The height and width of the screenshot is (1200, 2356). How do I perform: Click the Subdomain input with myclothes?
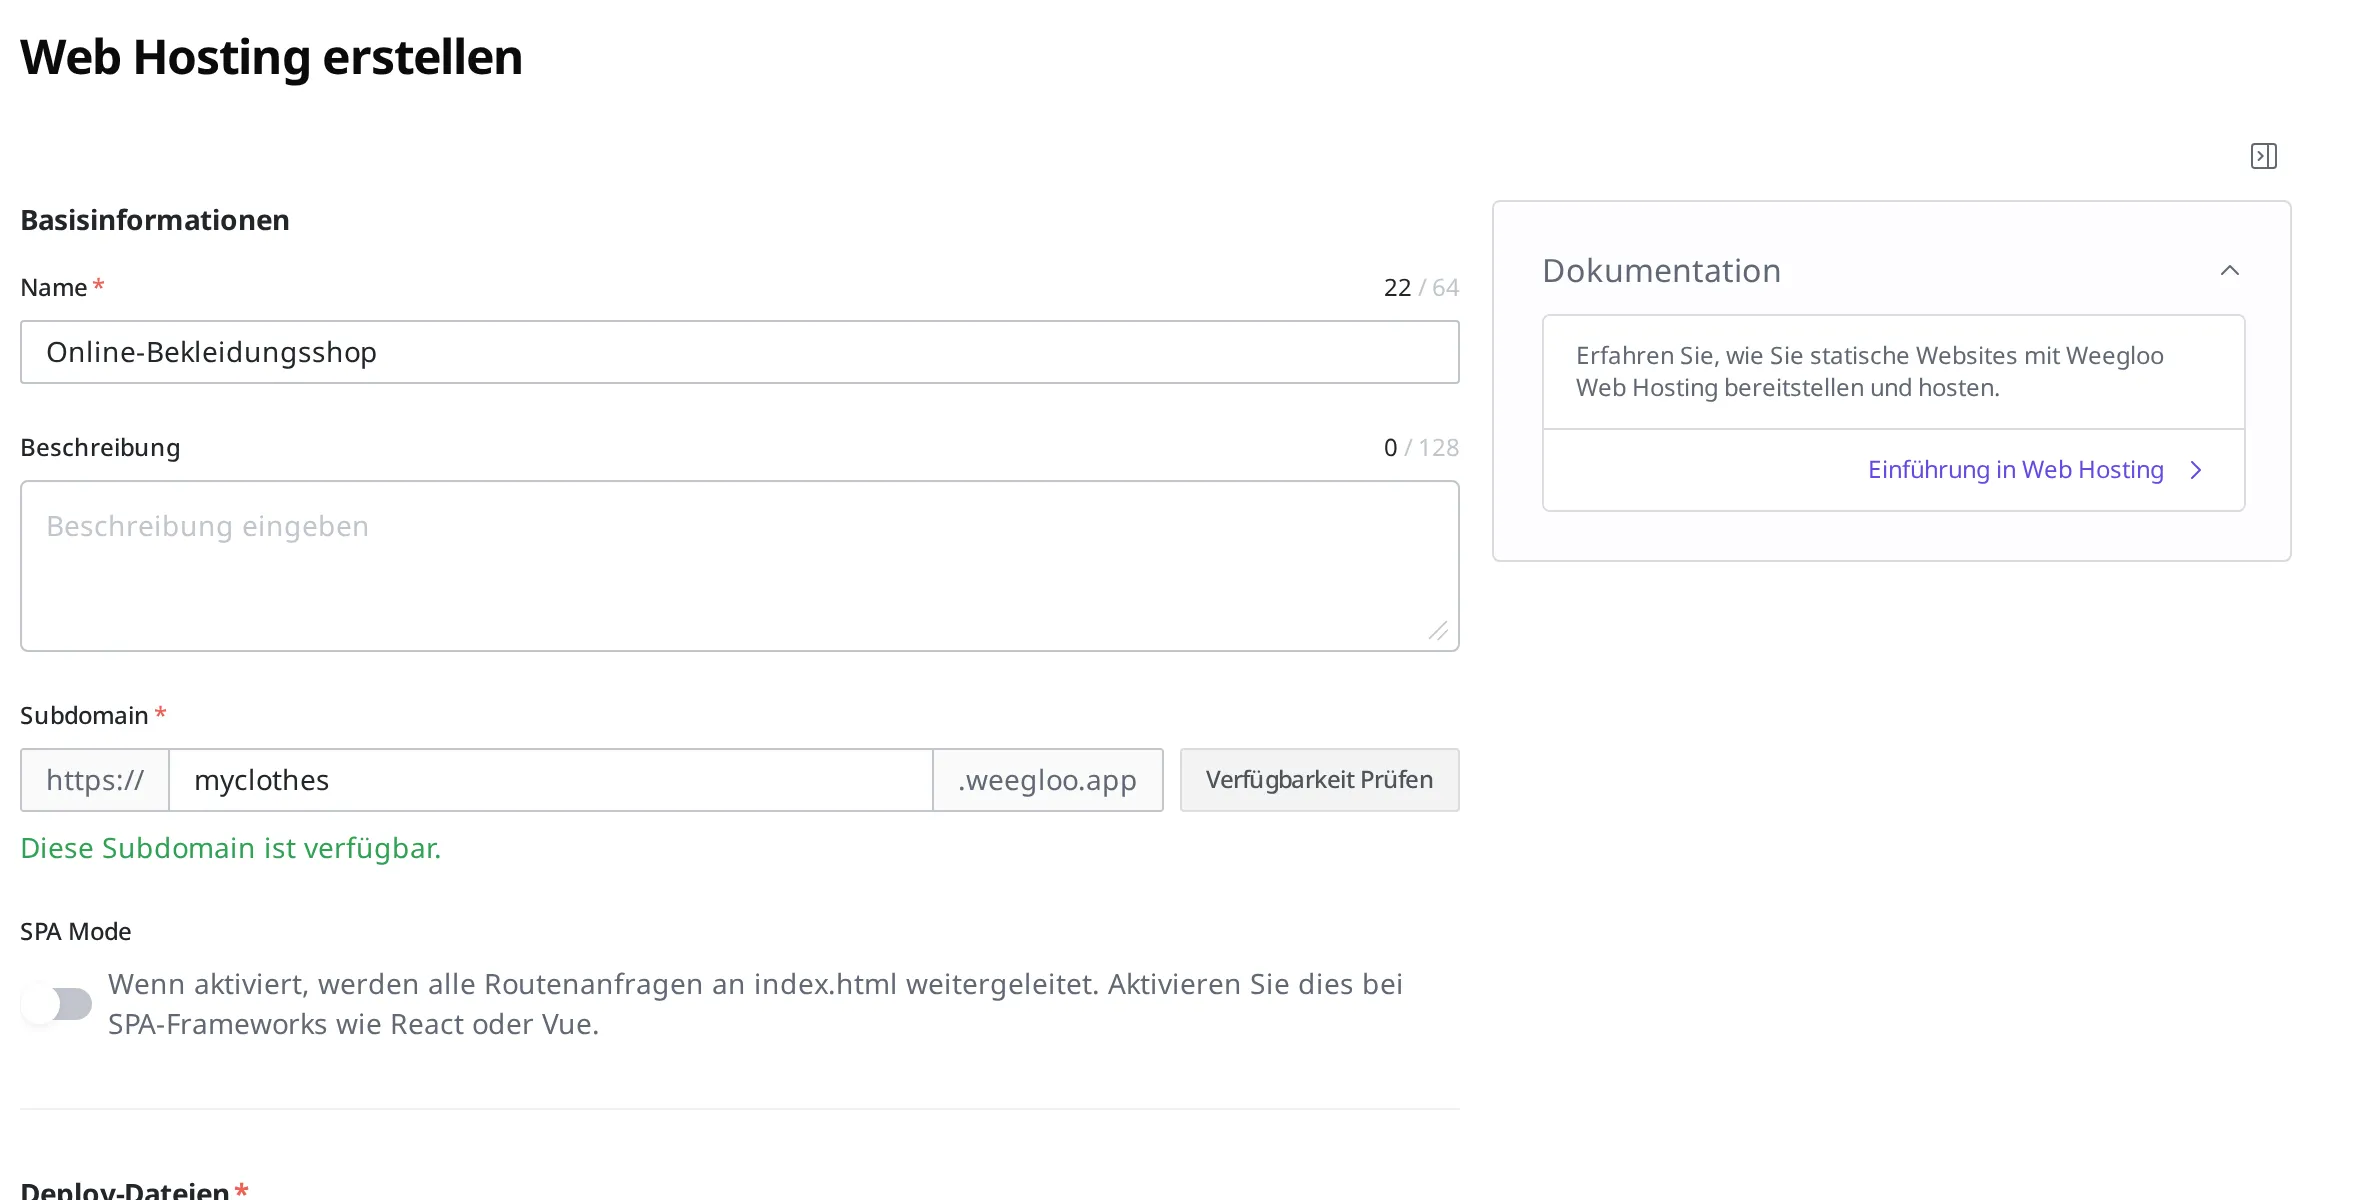(551, 780)
